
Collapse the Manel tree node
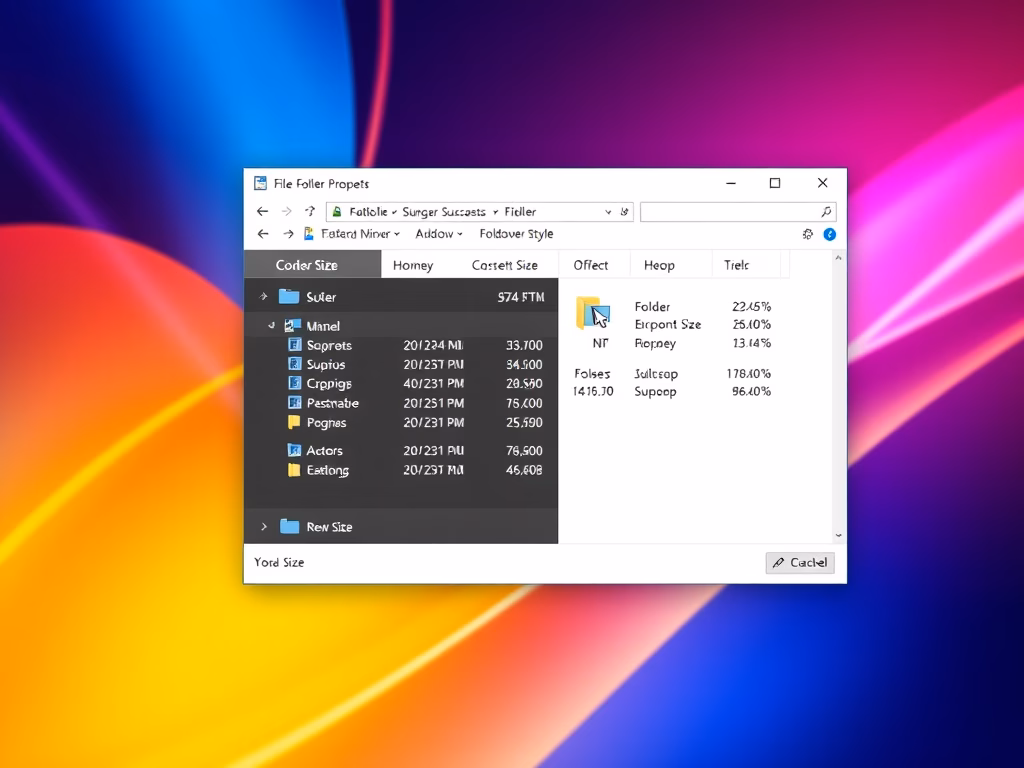click(x=272, y=325)
